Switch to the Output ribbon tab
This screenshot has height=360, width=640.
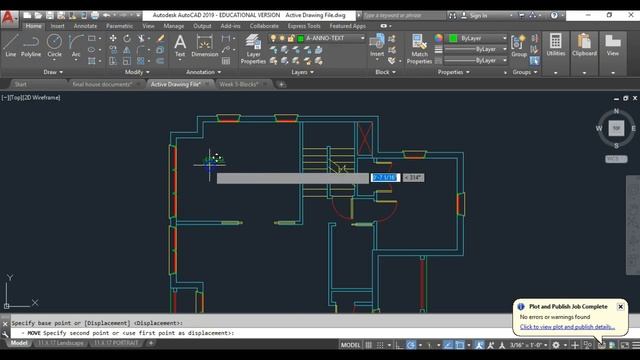pyautogui.click(x=202, y=26)
